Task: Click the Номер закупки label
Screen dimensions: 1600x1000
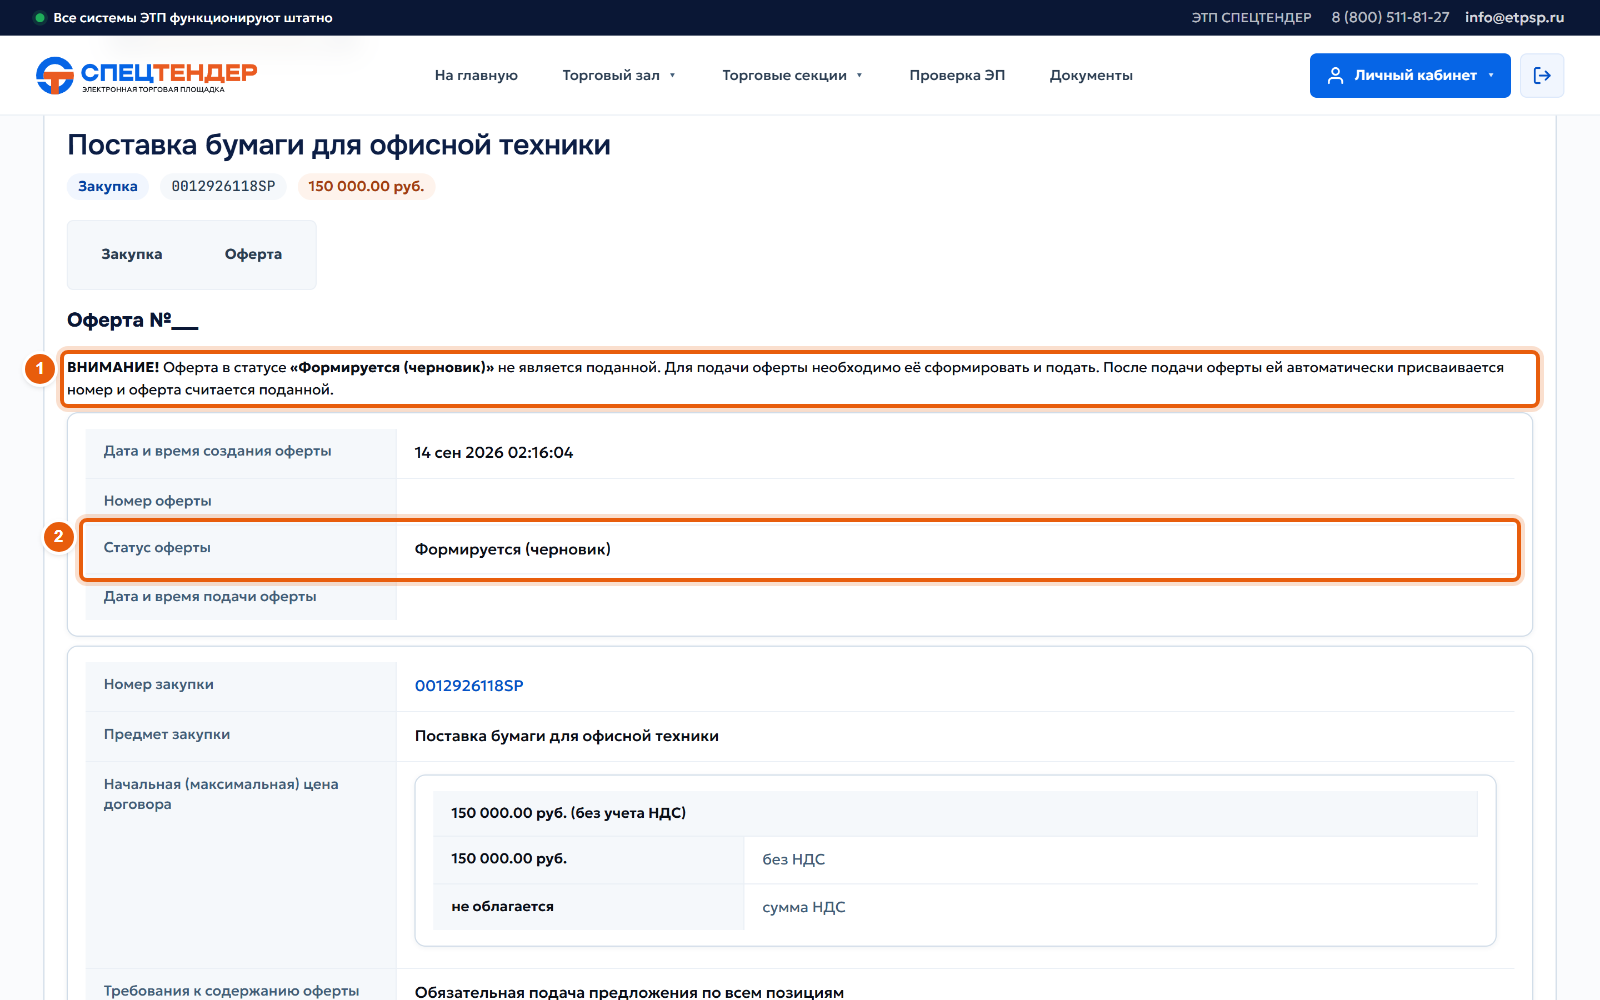Action: tap(159, 685)
